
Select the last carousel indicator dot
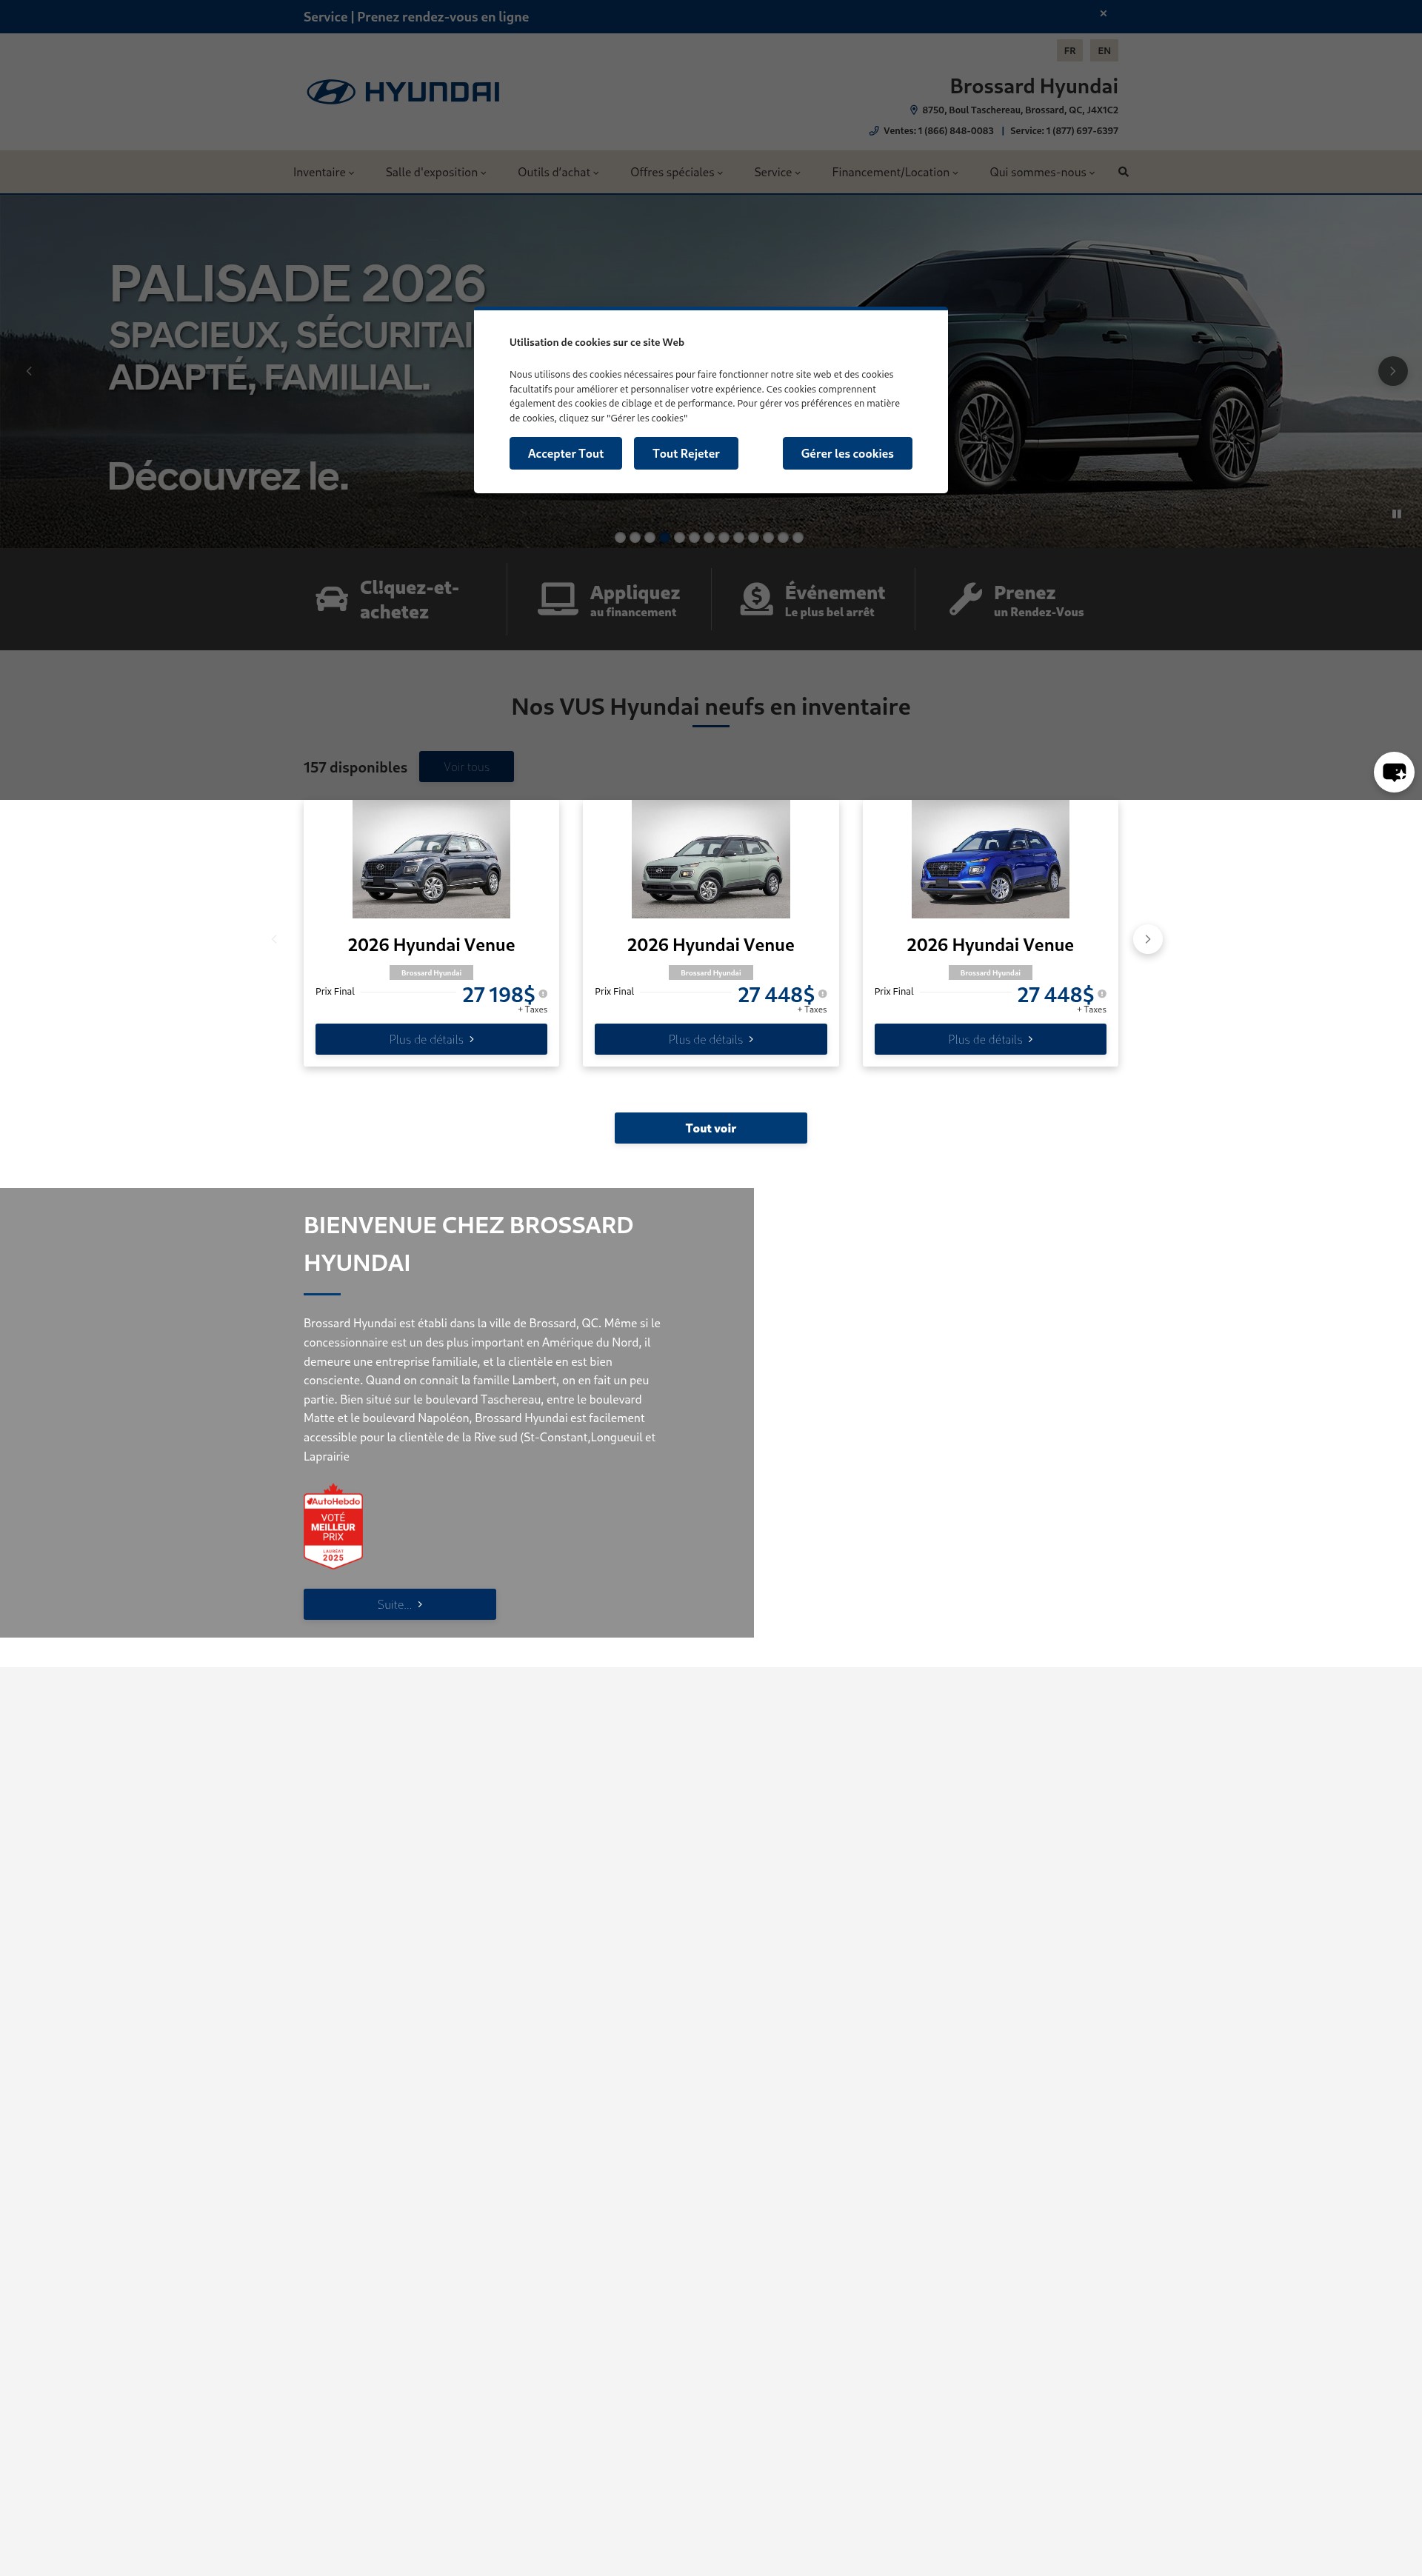[797, 537]
